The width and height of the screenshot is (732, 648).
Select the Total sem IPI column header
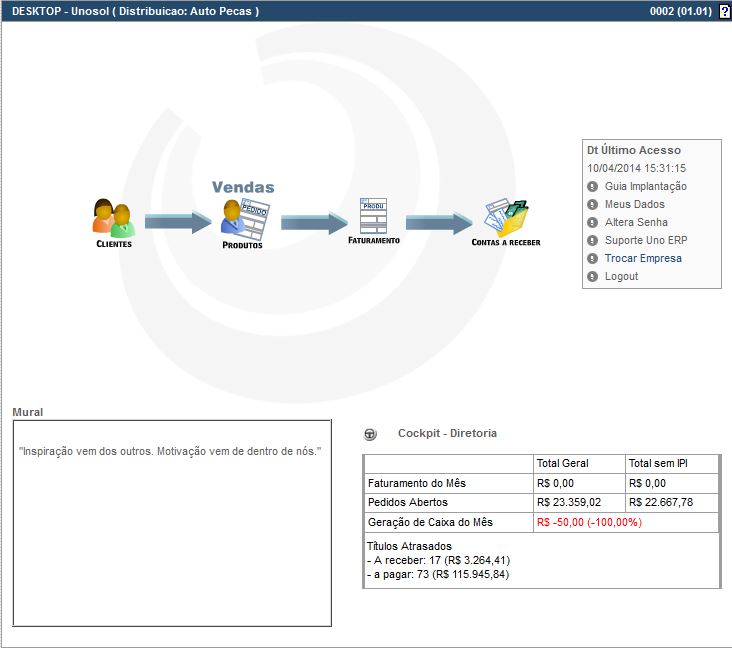(658, 463)
